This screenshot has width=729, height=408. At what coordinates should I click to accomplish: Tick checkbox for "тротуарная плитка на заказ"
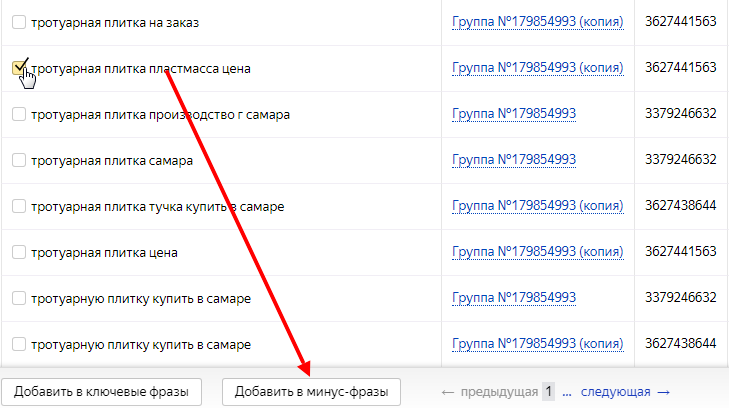(x=19, y=22)
